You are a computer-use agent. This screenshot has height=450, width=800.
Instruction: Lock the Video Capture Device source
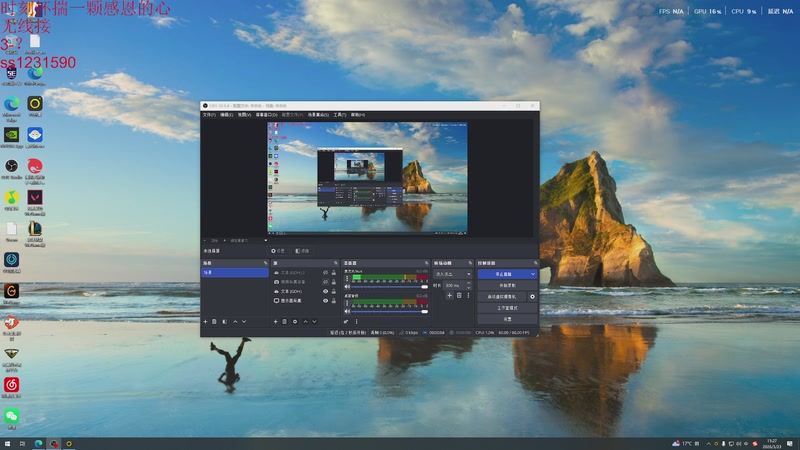click(334, 282)
